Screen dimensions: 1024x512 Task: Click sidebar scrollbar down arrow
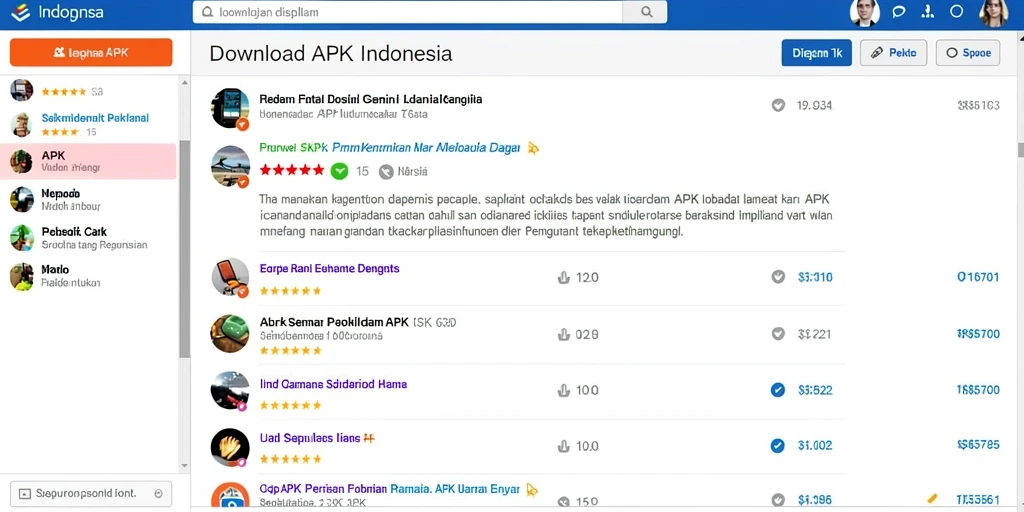pos(184,466)
